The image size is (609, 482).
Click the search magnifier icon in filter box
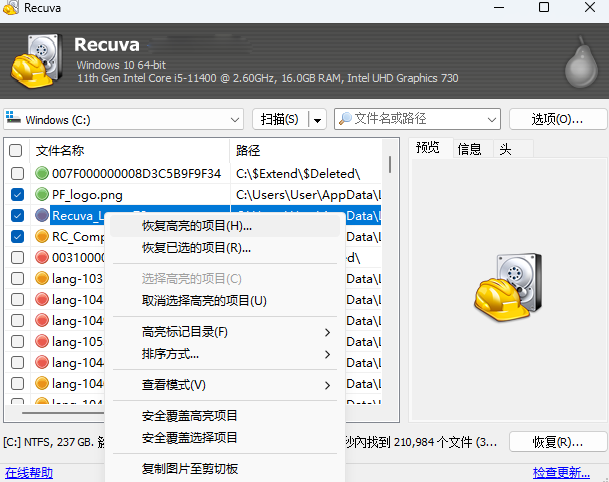pyautogui.click(x=345, y=119)
